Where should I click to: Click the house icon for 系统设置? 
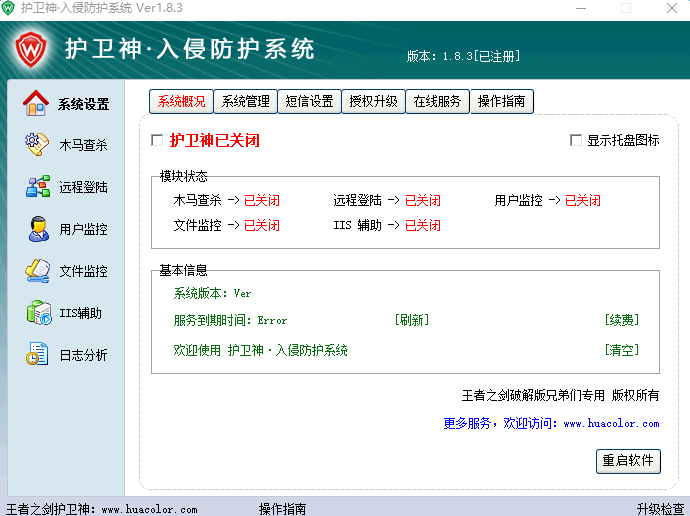[36, 103]
